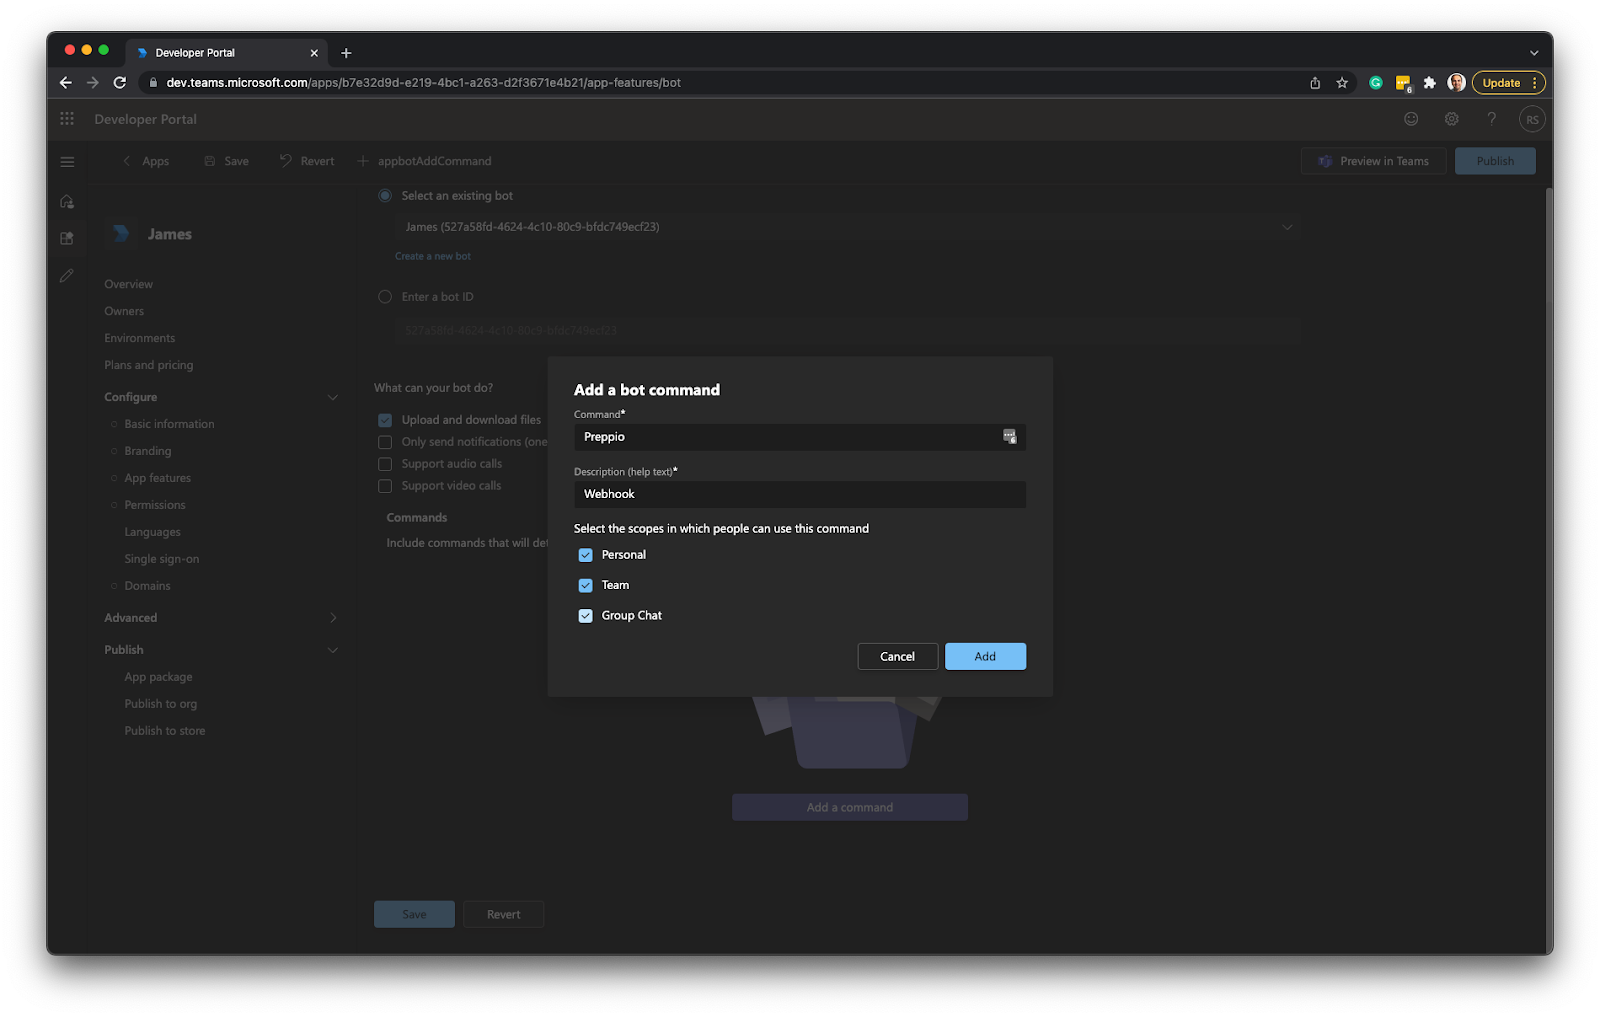Open the "Create a new bot" link
Screen dimensions: 1600x1017
(432, 256)
